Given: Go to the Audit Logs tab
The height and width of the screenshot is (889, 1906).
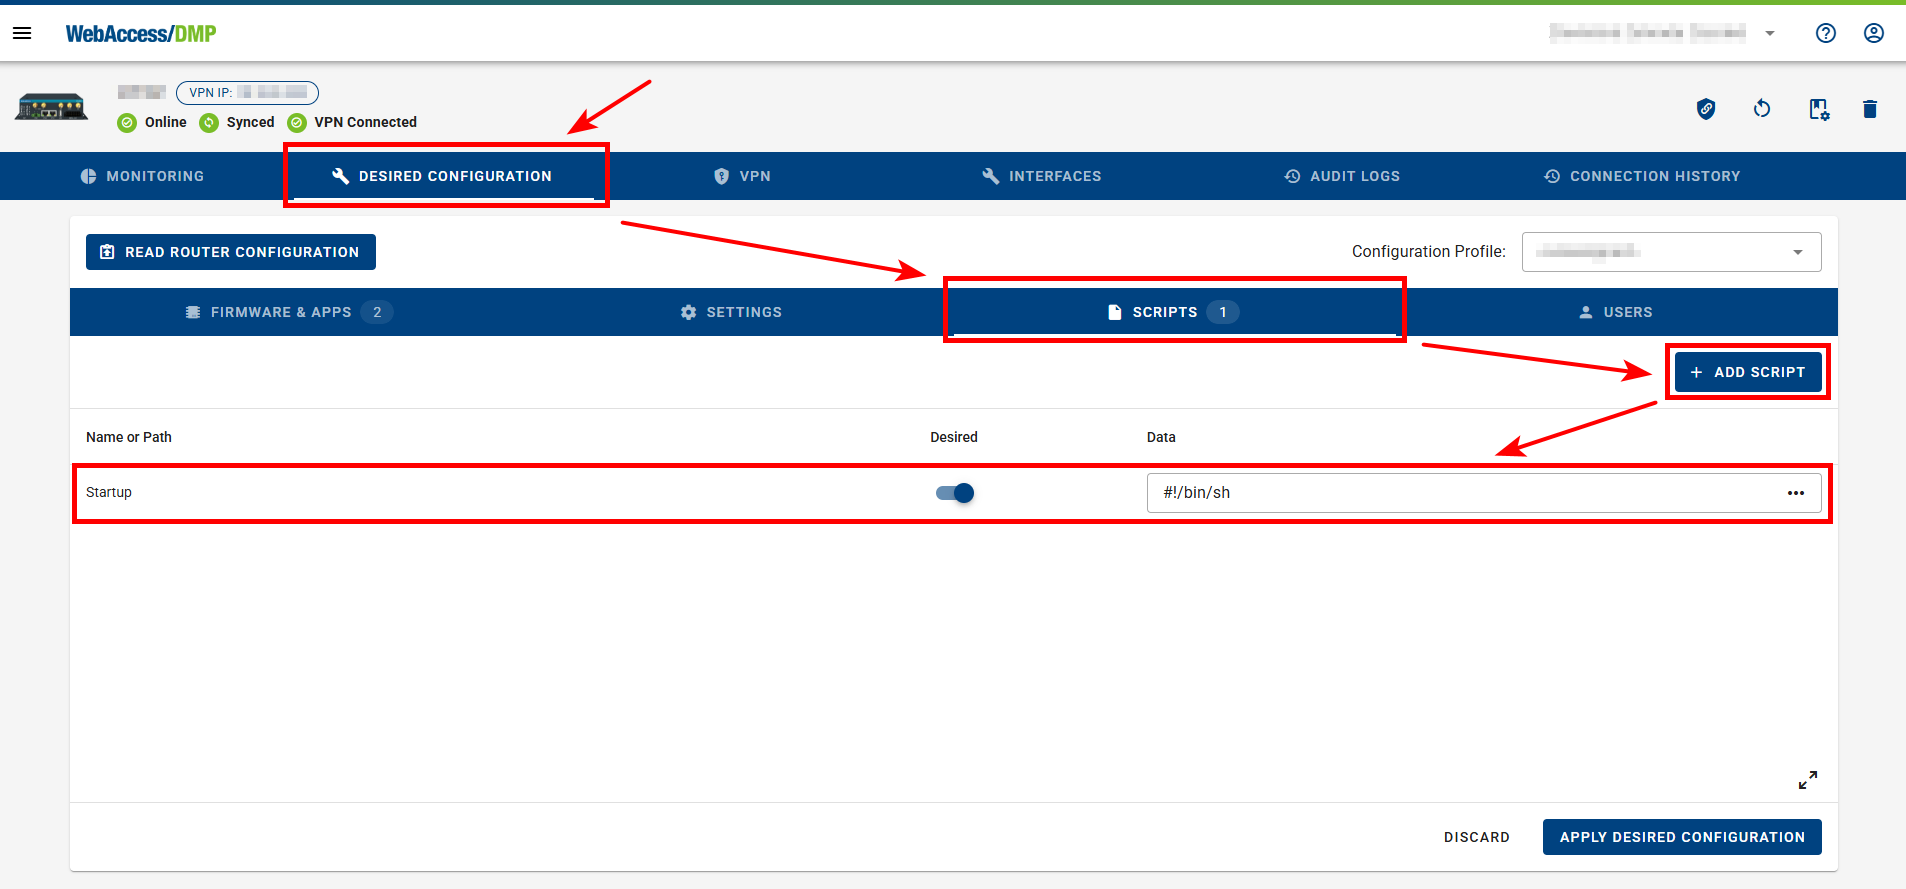Looking at the screenshot, I should (x=1342, y=176).
